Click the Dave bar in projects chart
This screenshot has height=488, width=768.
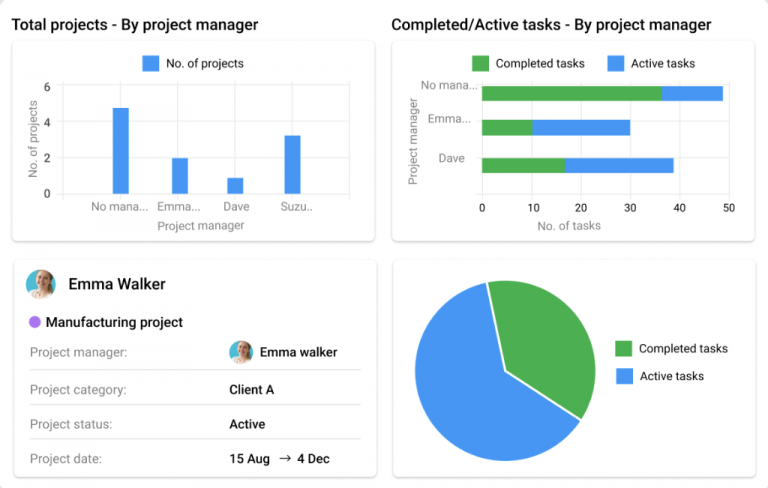click(x=236, y=185)
